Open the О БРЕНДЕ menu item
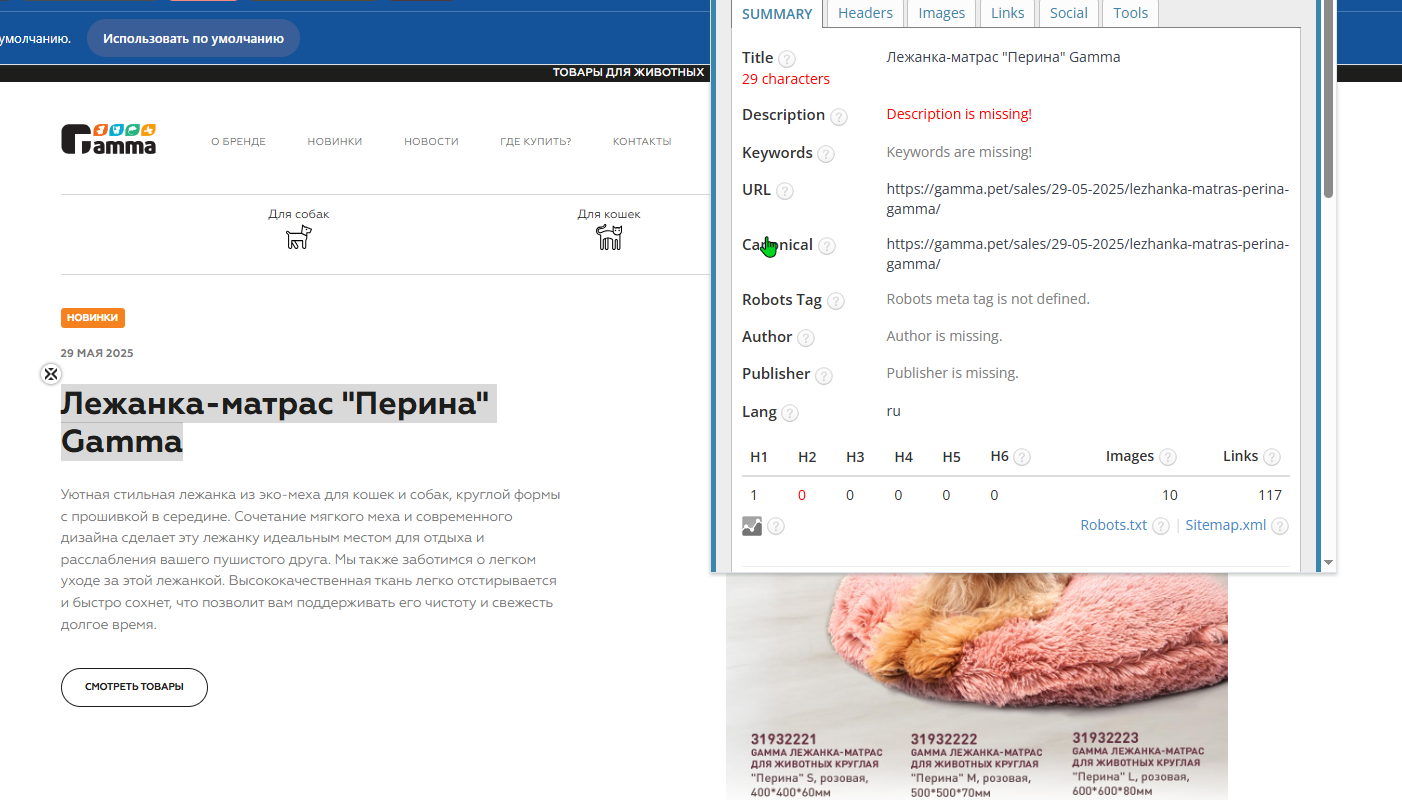1402x800 pixels. pos(238,142)
